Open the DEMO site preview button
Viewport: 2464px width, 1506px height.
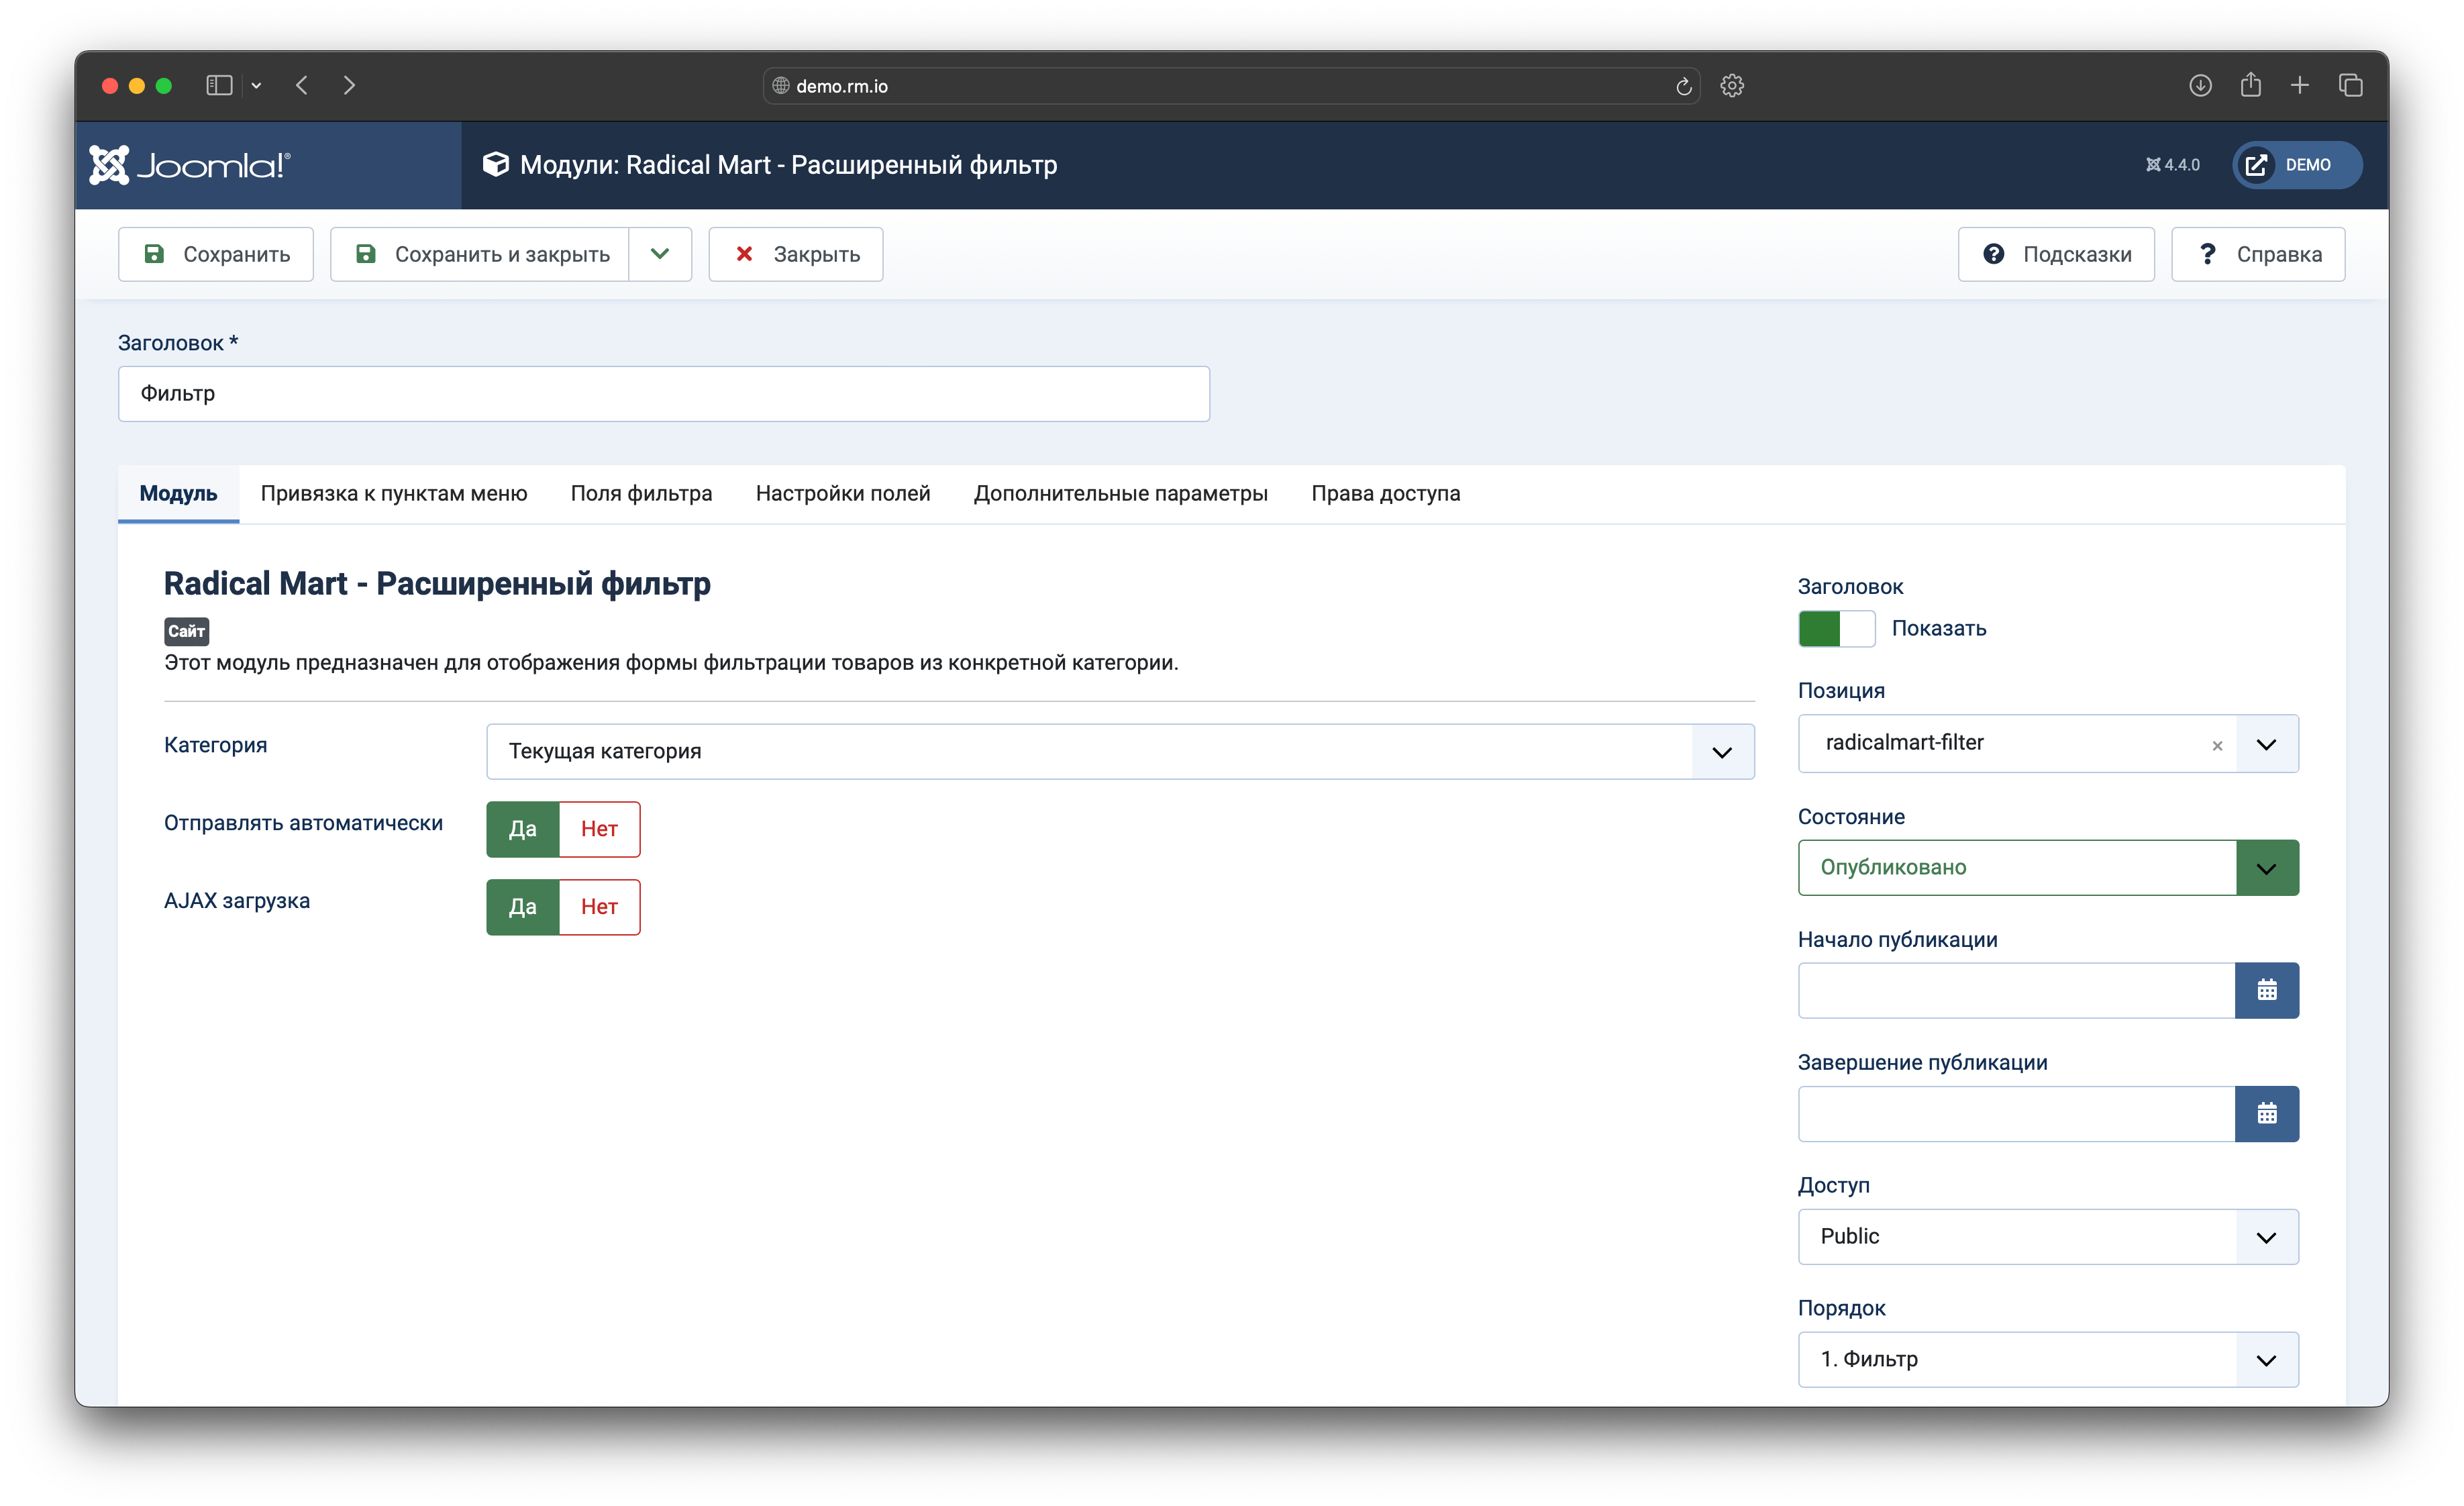tap(2297, 165)
